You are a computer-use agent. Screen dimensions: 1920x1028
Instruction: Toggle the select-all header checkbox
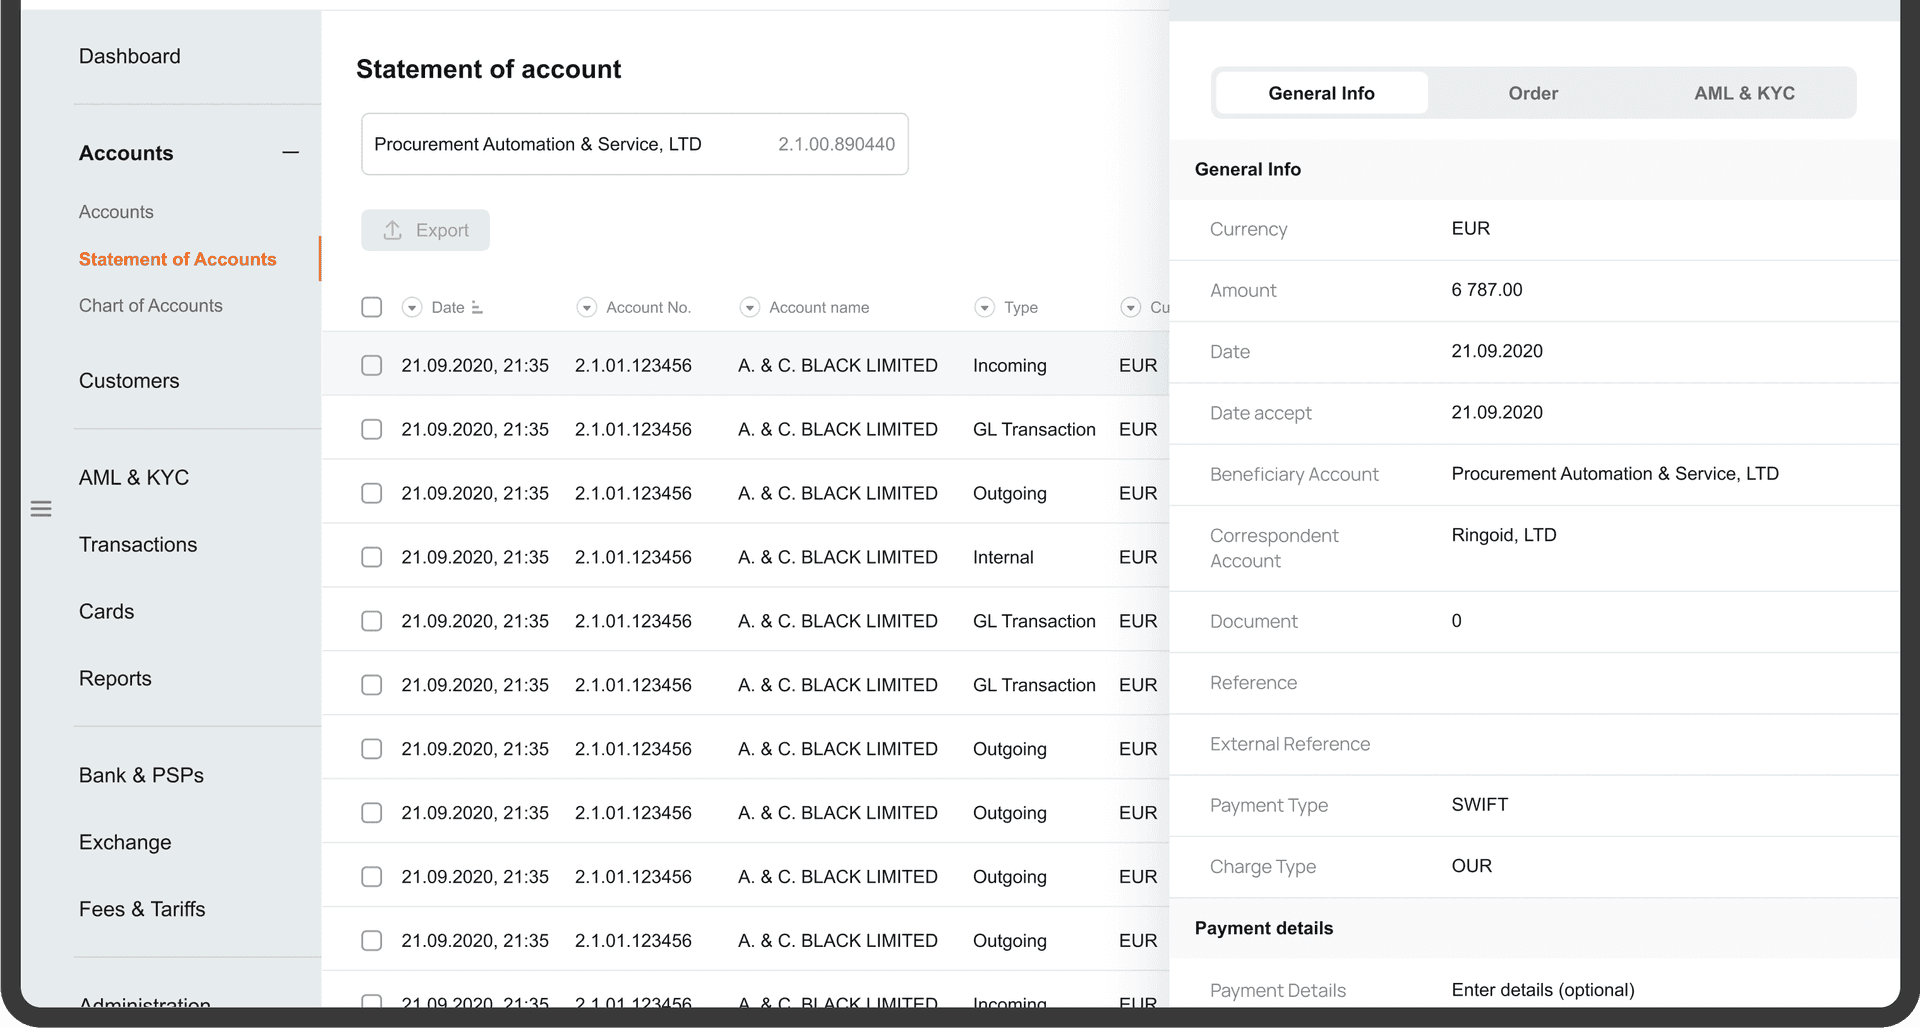point(372,307)
